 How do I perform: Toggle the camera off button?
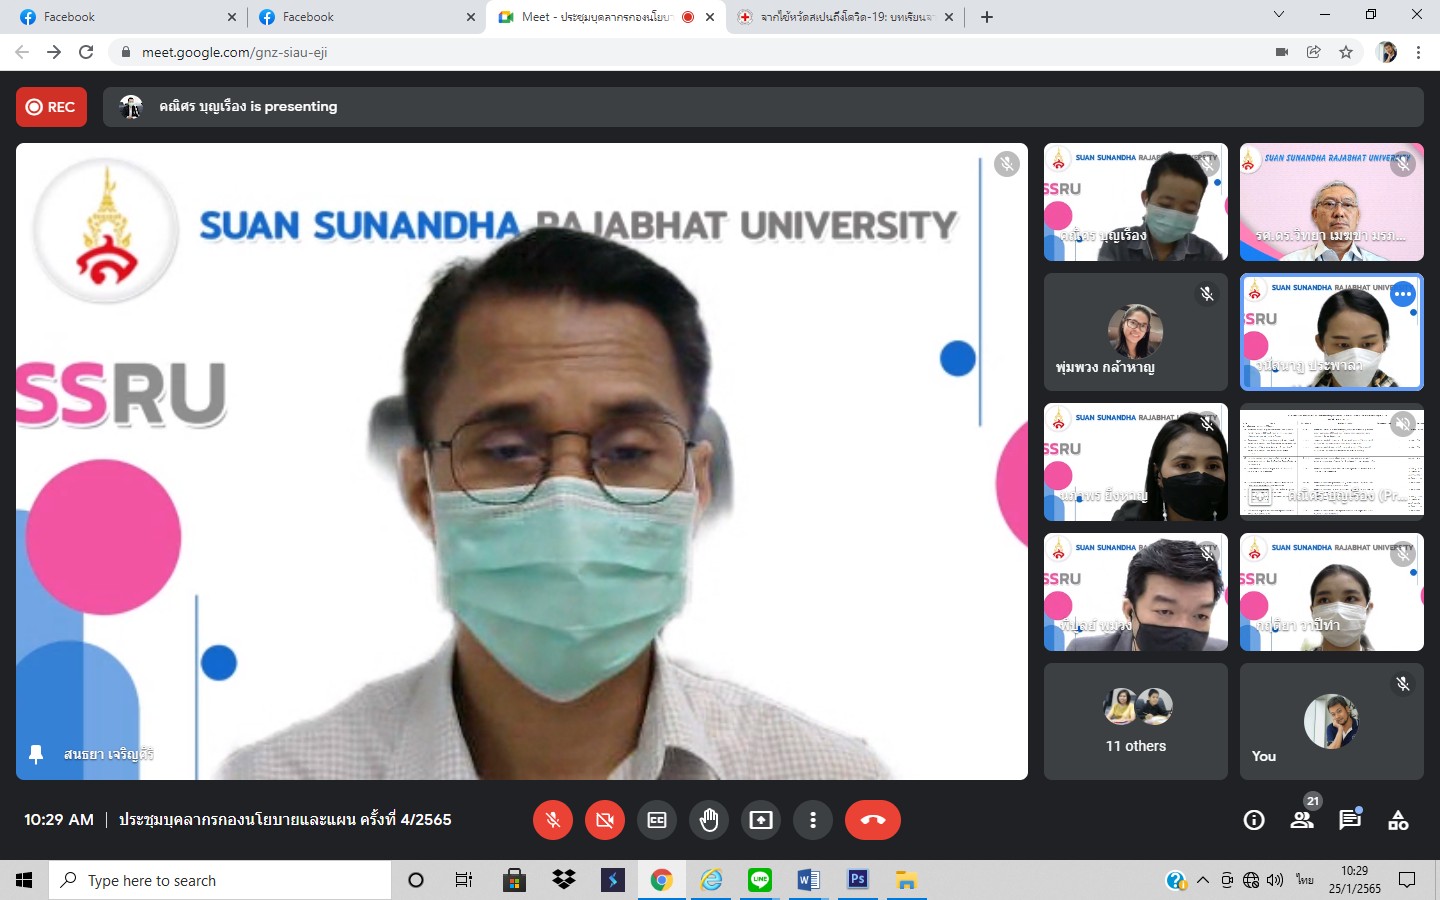605,820
